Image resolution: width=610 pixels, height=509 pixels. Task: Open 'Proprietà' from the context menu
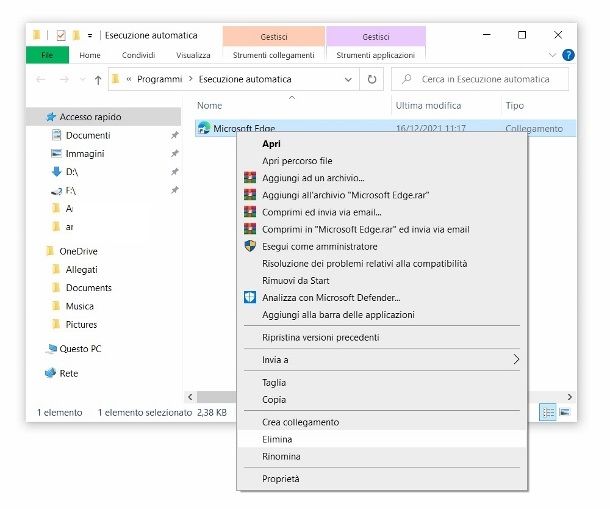tap(382, 479)
